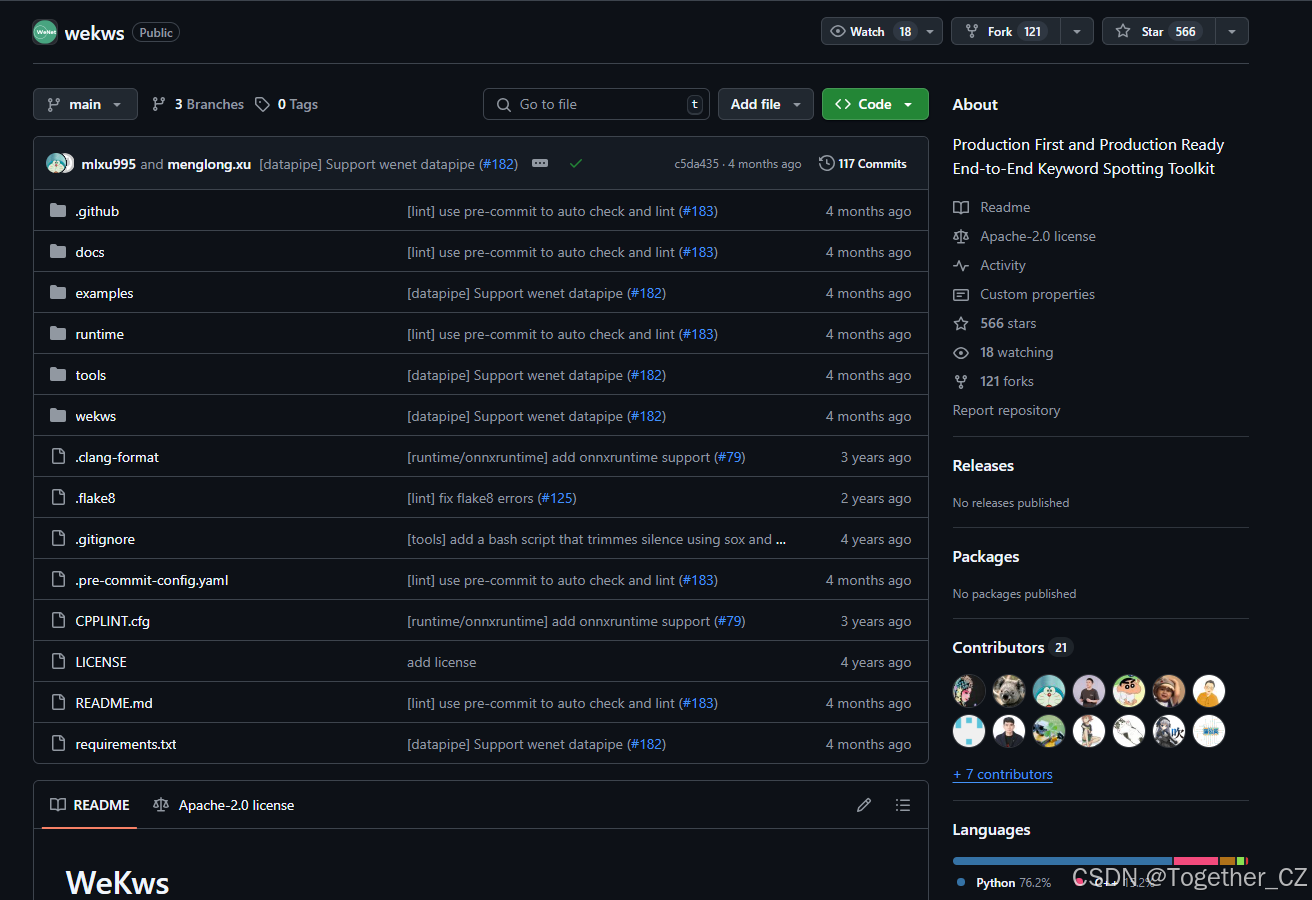Image resolution: width=1312 pixels, height=900 pixels.
Task: Open the README outline list icon
Action: click(903, 805)
